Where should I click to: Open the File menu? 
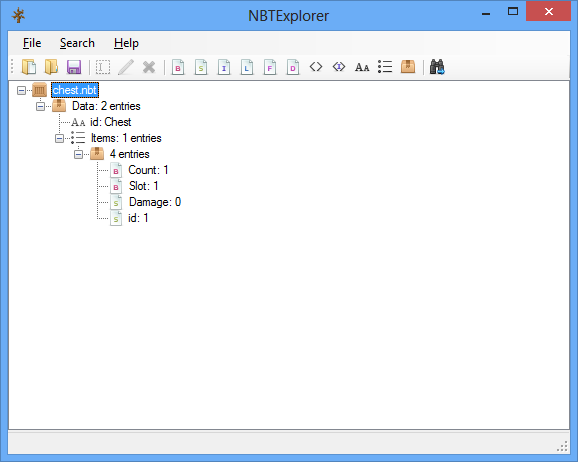click(32, 43)
